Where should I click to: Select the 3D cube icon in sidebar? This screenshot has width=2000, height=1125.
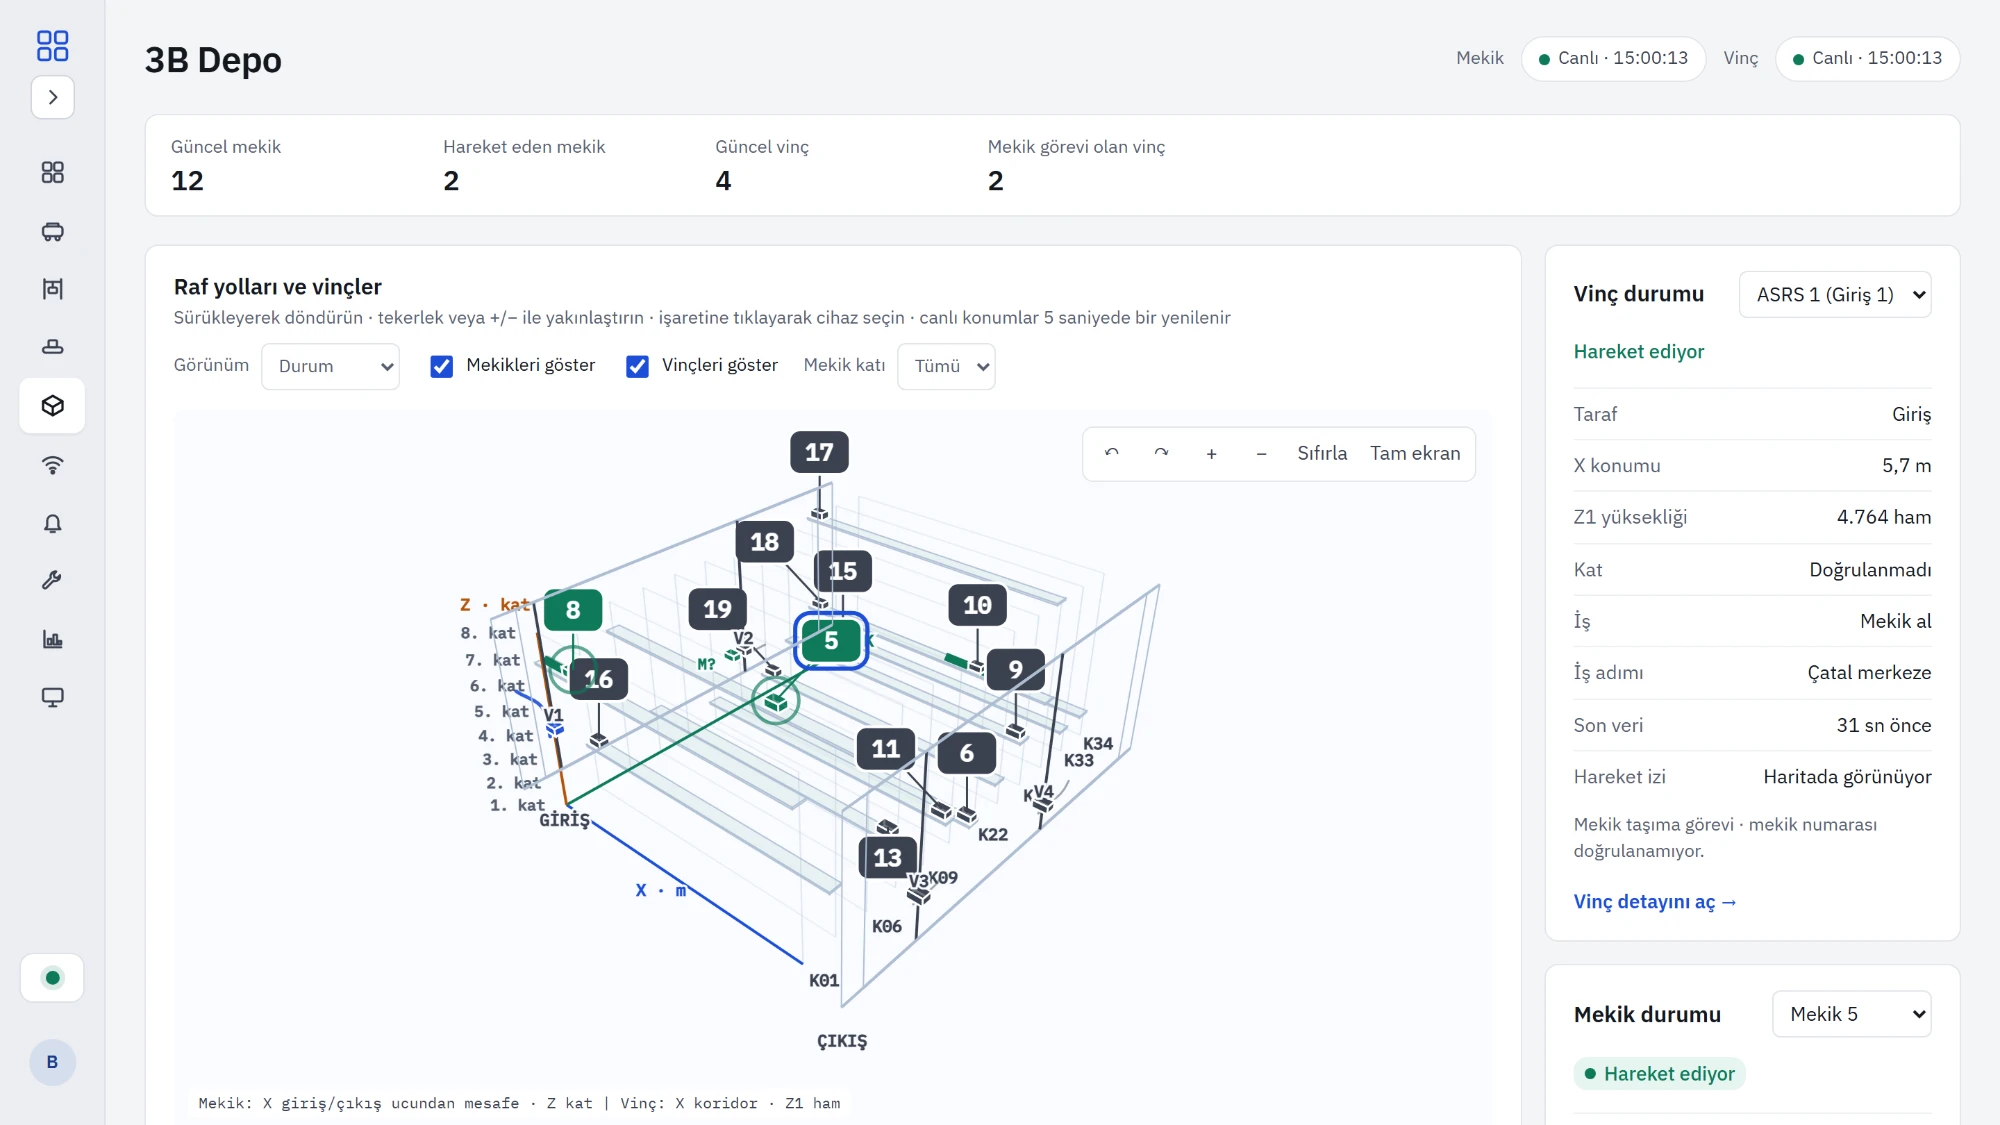[x=53, y=405]
